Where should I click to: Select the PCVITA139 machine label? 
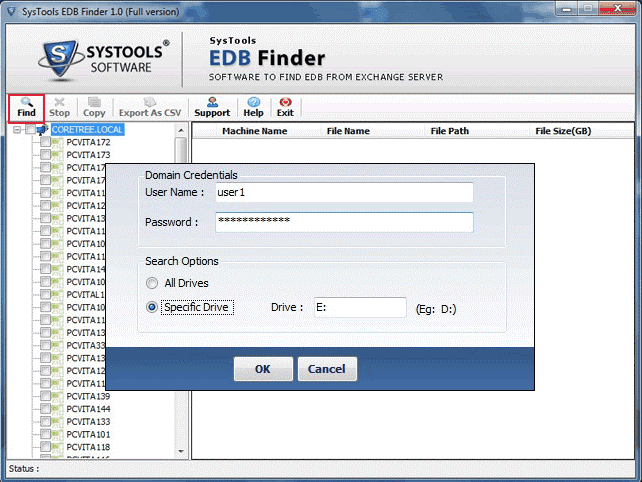[x=88, y=396]
